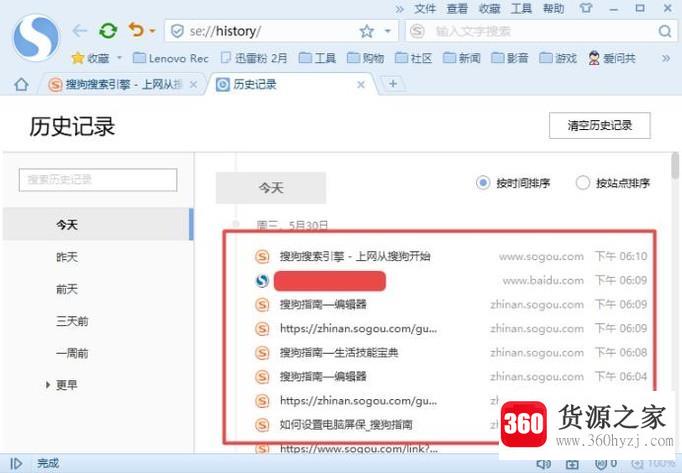This screenshot has height=473, width=682.
Task: Open address bar dropdown arrow
Action: pos(388,31)
